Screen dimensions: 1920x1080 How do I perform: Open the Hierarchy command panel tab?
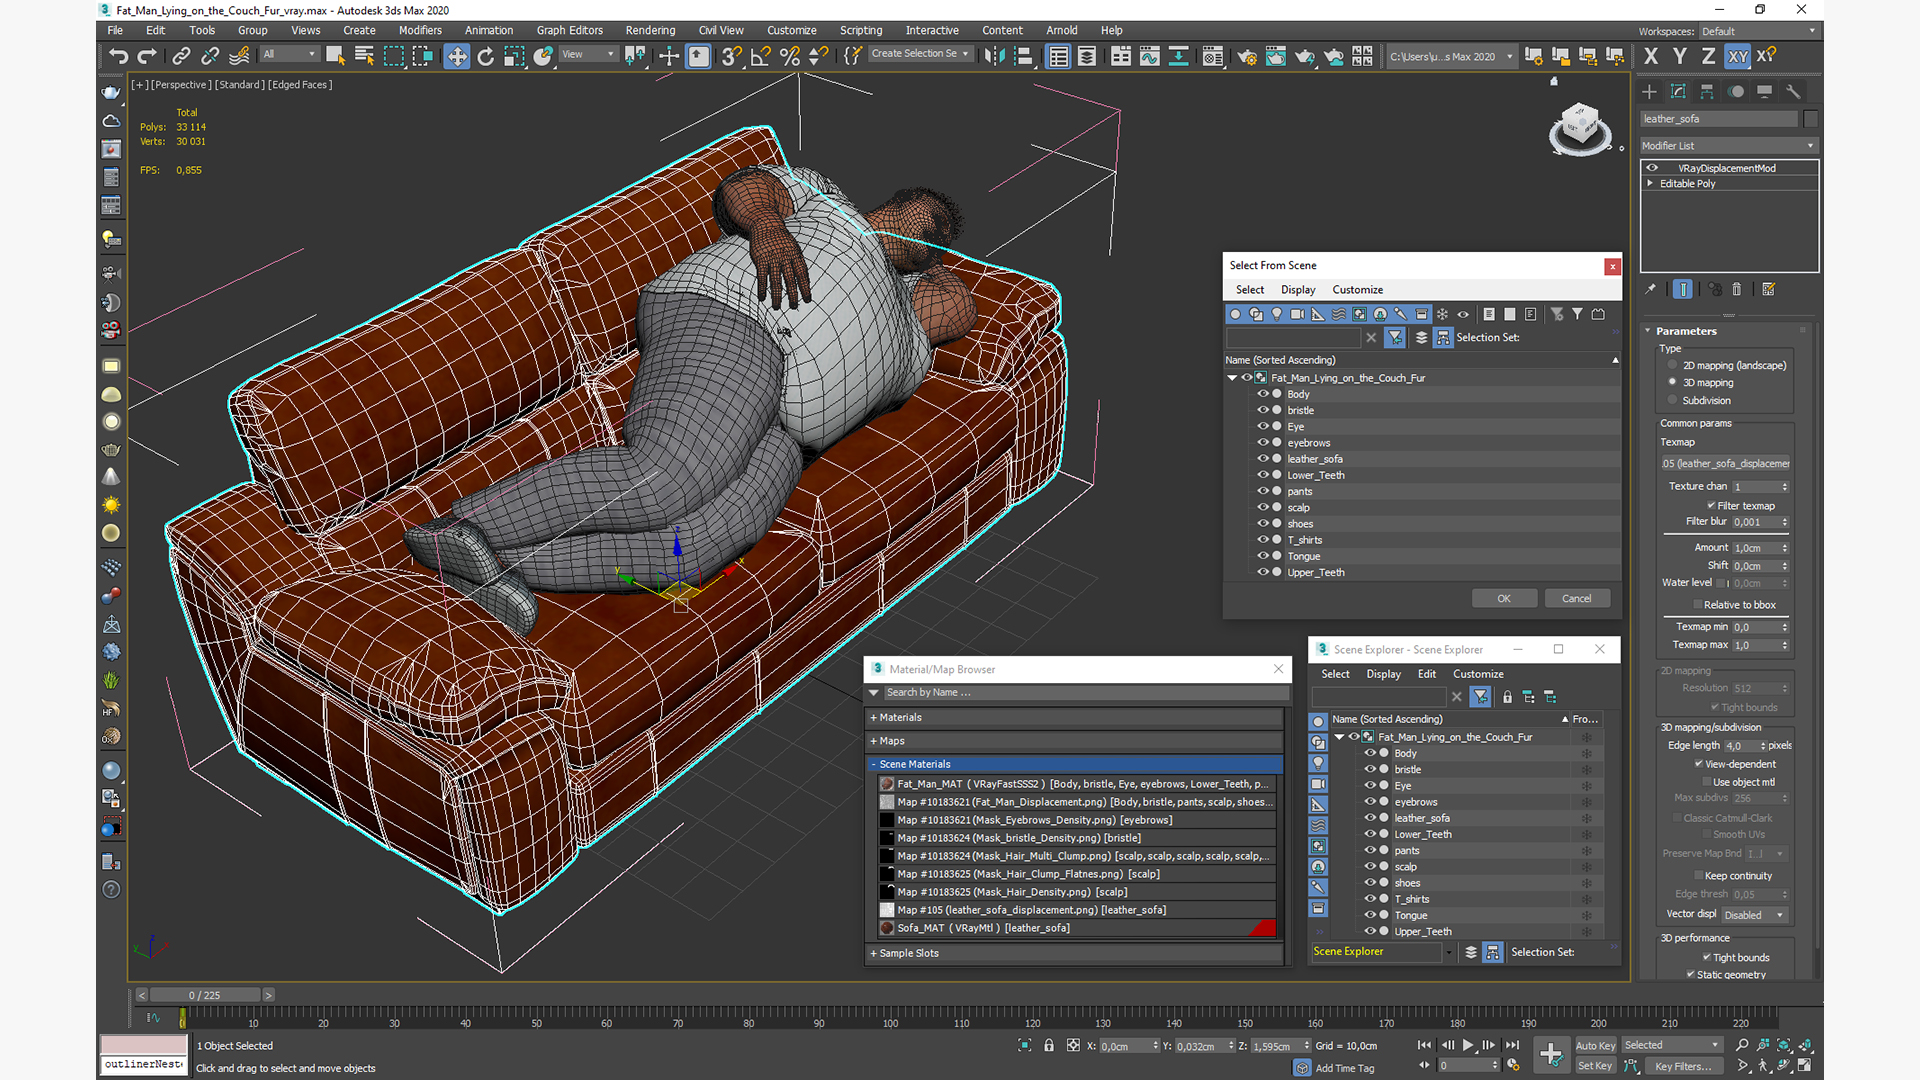(1707, 91)
